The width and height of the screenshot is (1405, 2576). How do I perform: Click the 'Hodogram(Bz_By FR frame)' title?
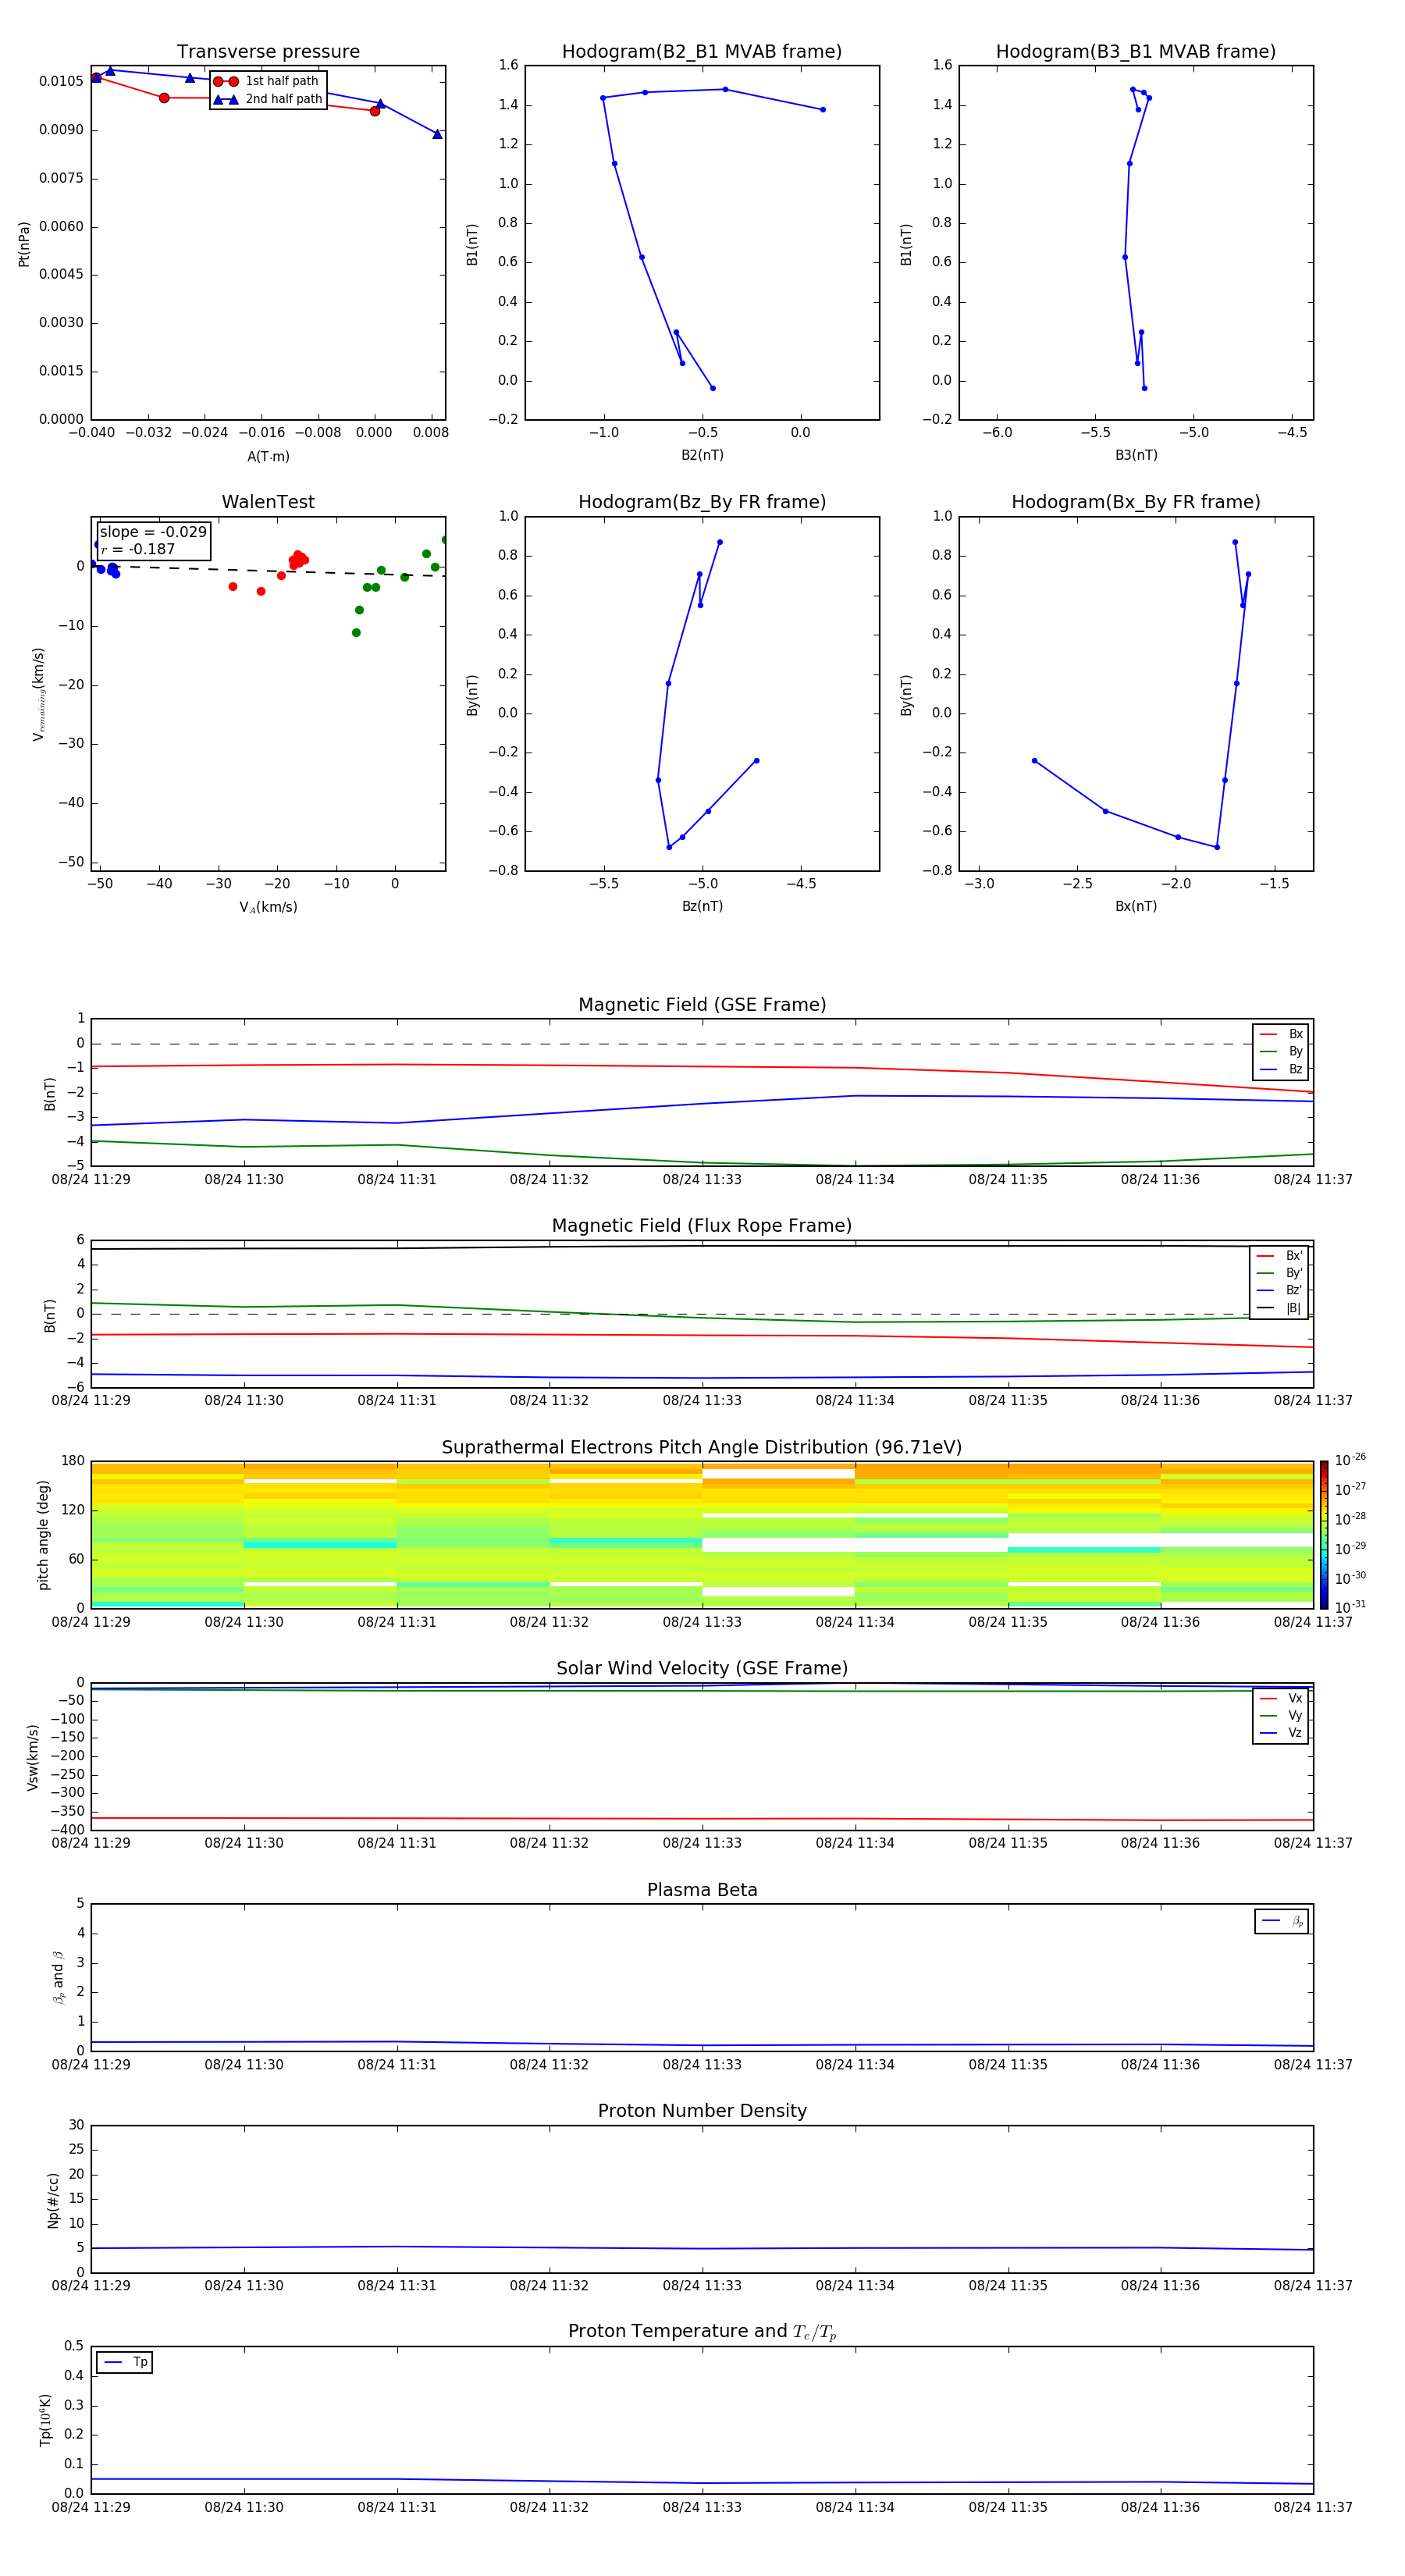(x=702, y=502)
